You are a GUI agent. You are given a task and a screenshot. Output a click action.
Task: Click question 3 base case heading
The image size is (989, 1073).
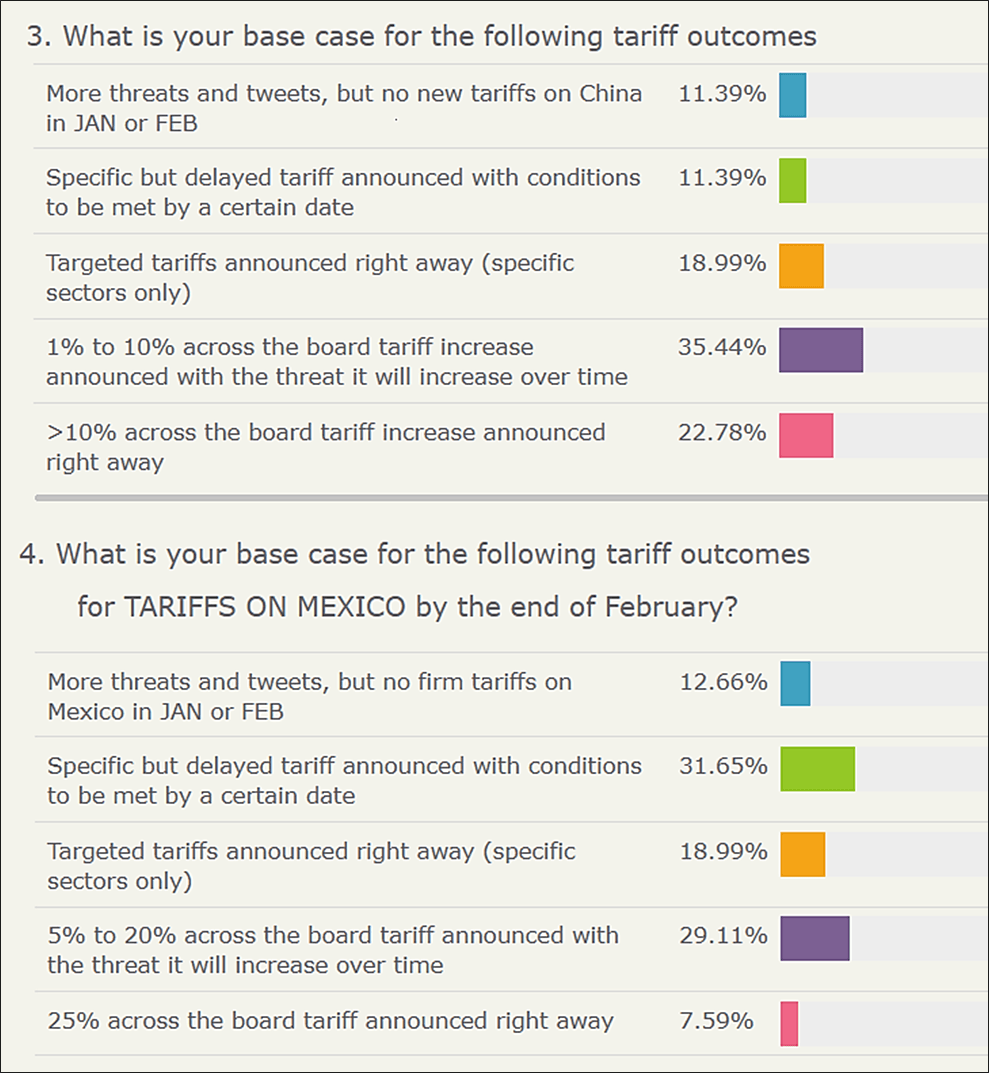(x=421, y=37)
